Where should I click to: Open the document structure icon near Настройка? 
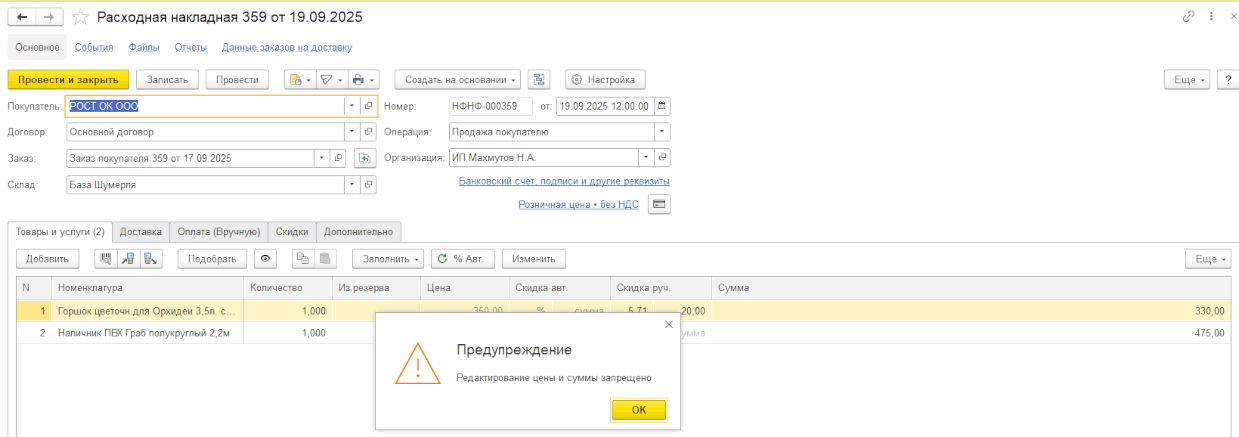click(x=540, y=80)
